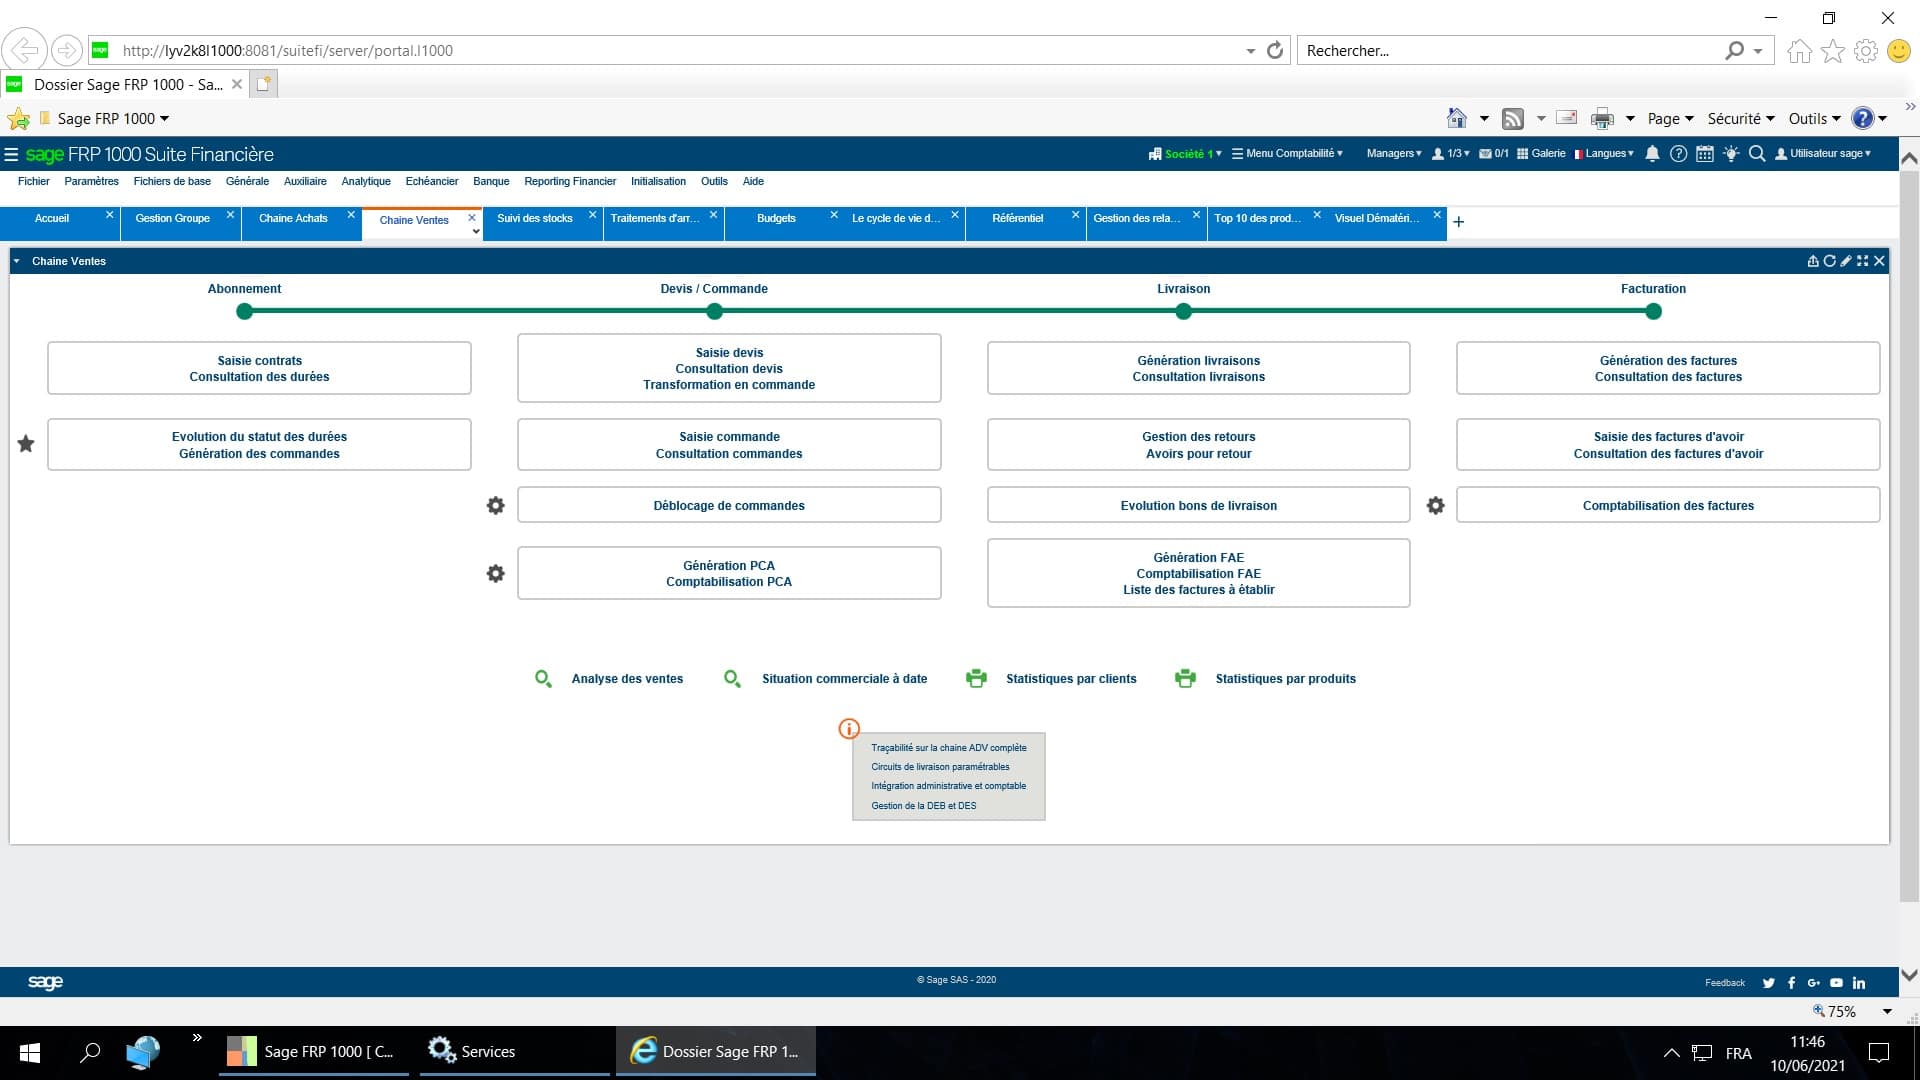Click the gear next to Déblocage de commandes
1920x1080 pixels.
coord(495,506)
